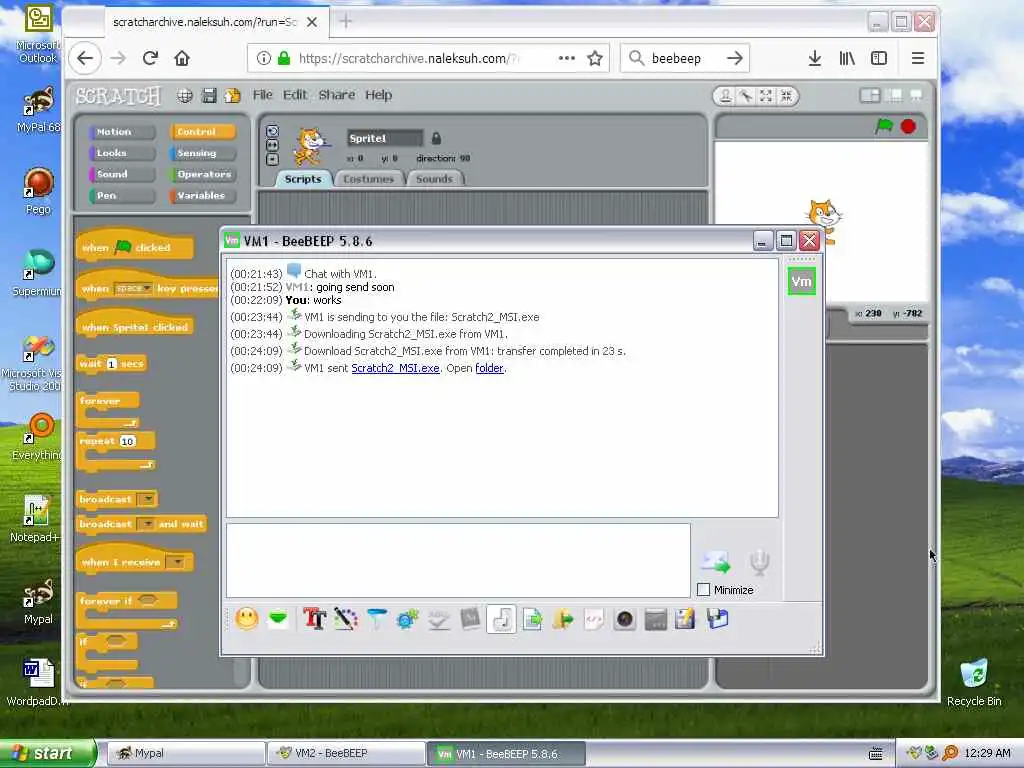Set sprite rotation style to can rotate

(272, 131)
